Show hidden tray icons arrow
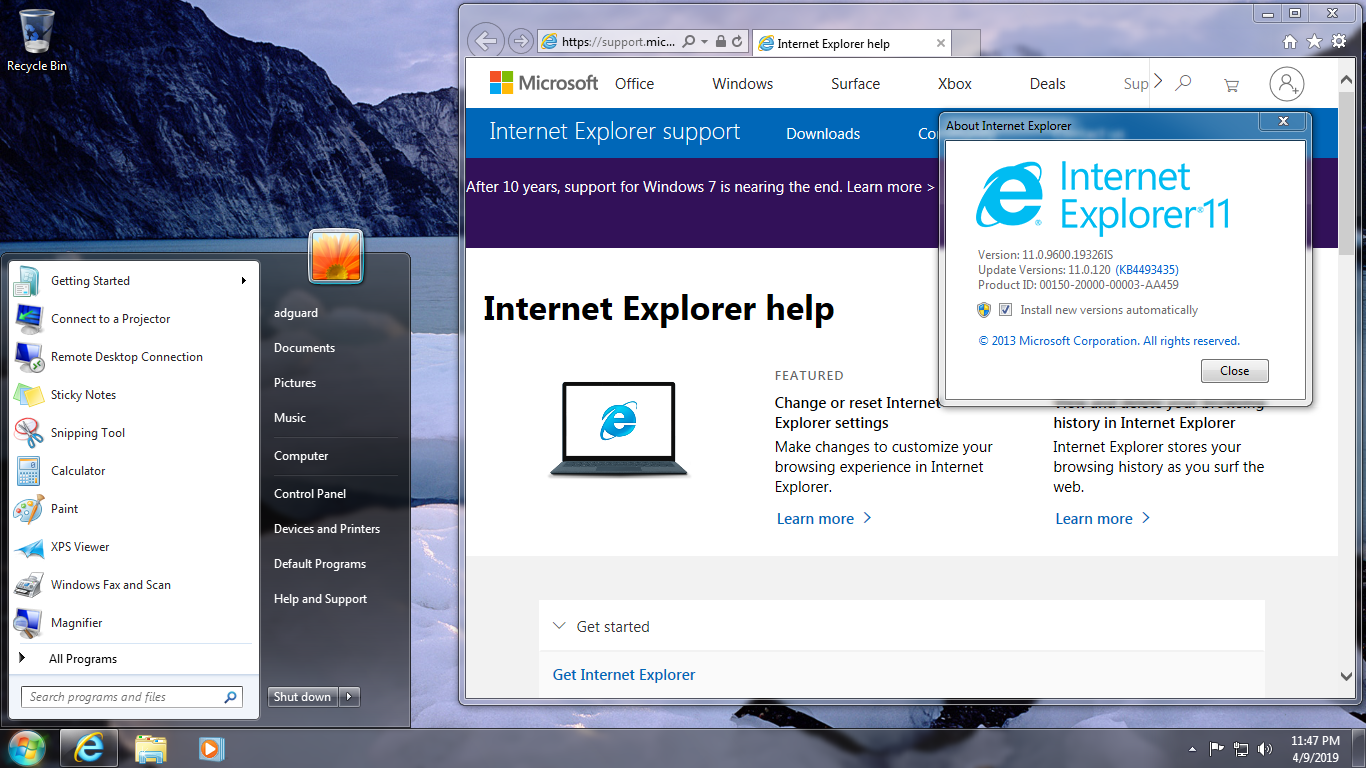The width and height of the screenshot is (1366, 768). 1192,749
